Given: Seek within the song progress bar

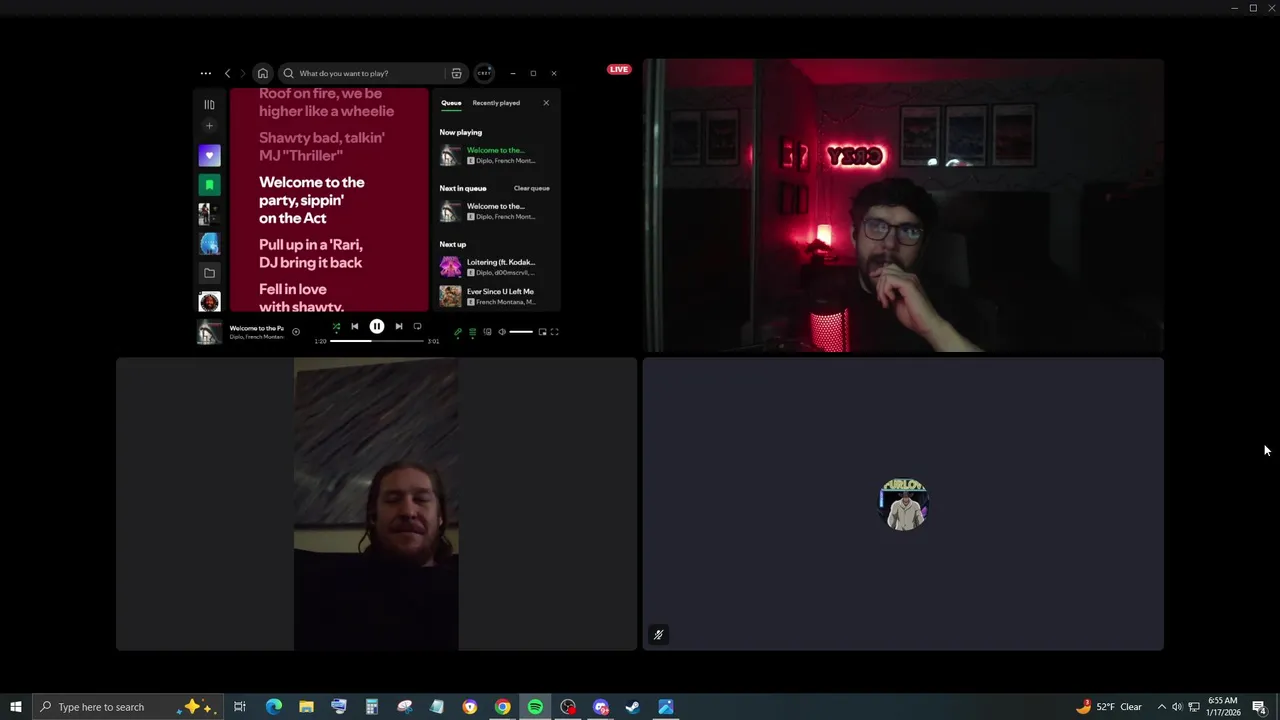Looking at the screenshot, I should (x=377, y=341).
